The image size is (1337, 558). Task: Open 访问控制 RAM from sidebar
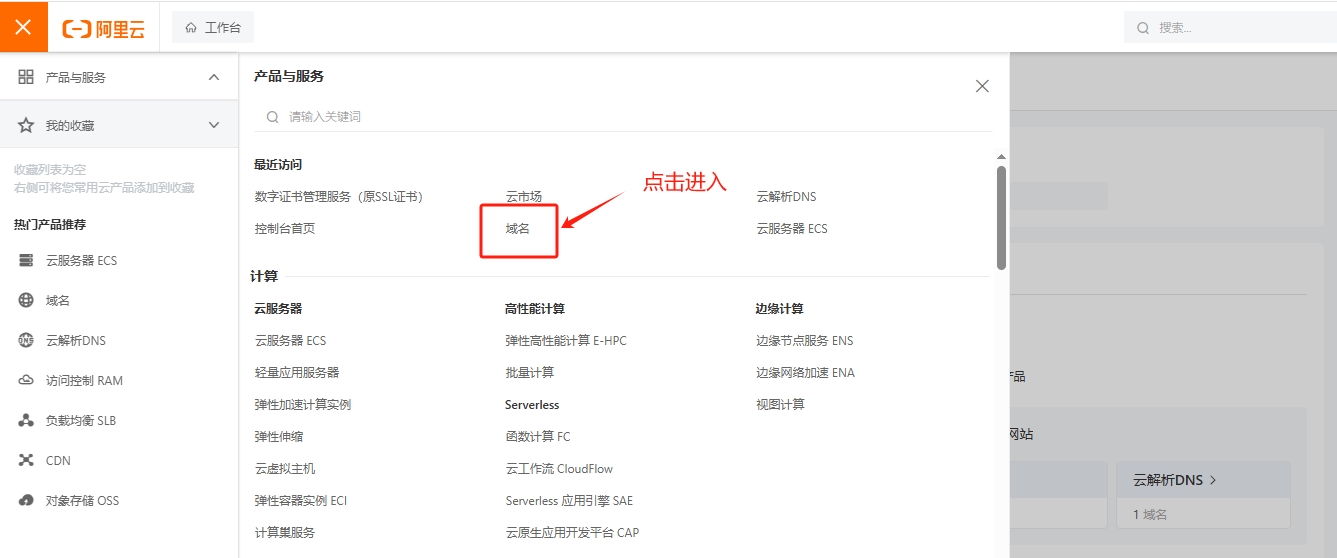point(84,380)
